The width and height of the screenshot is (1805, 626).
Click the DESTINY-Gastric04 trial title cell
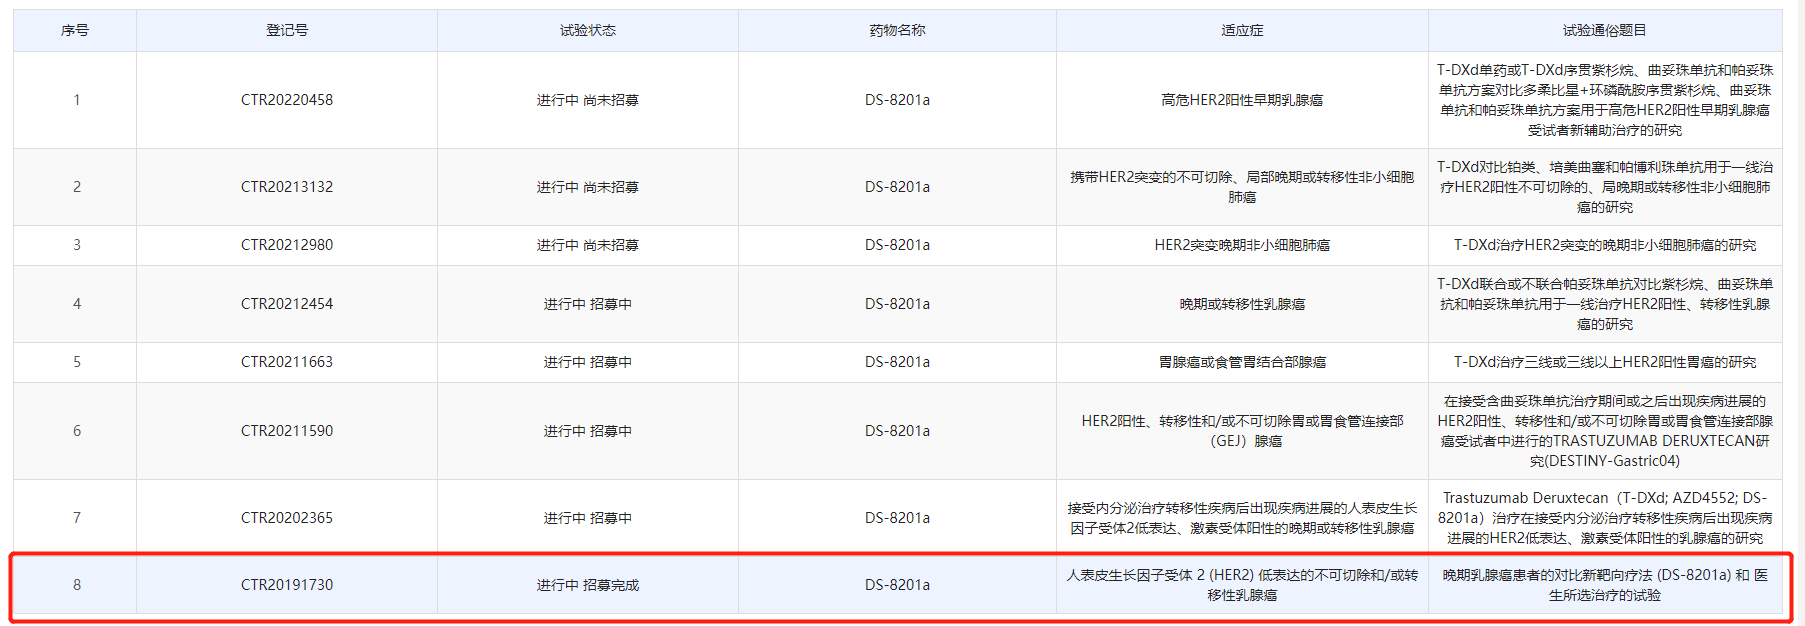click(x=1604, y=431)
